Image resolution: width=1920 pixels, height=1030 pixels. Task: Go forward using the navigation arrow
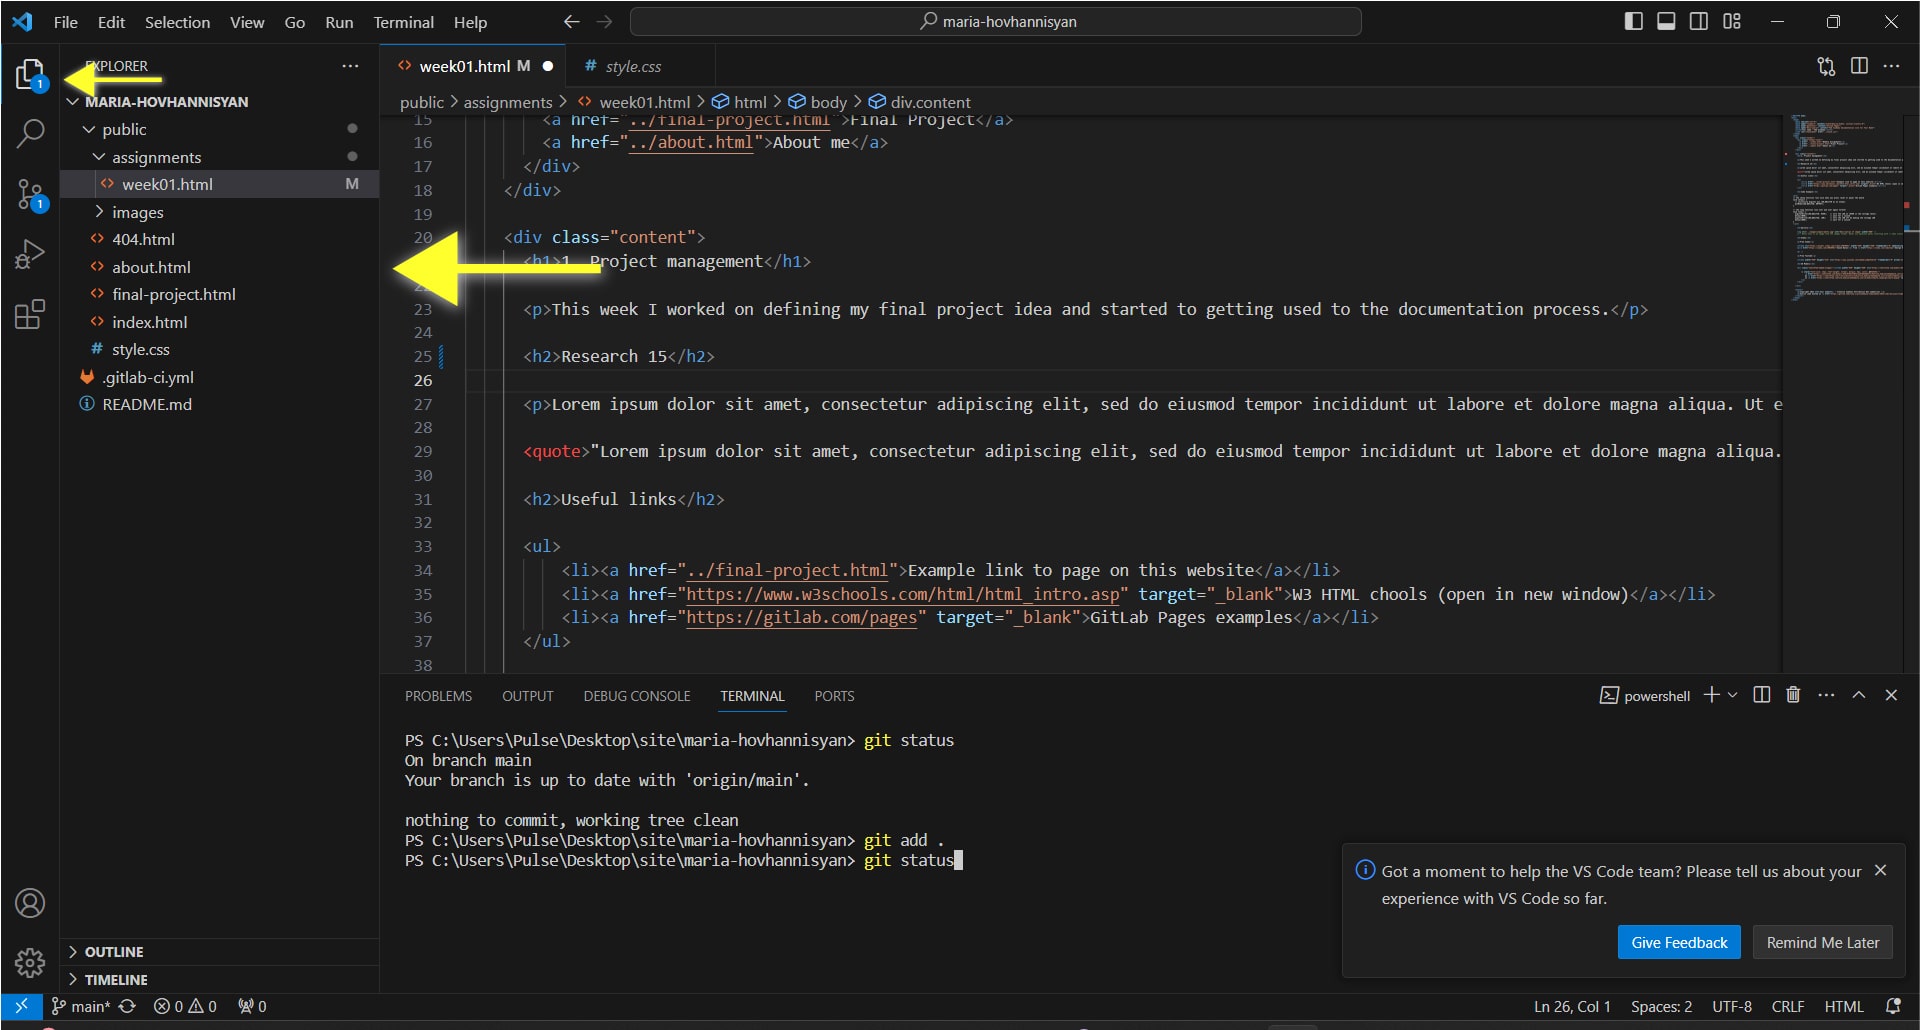604,21
